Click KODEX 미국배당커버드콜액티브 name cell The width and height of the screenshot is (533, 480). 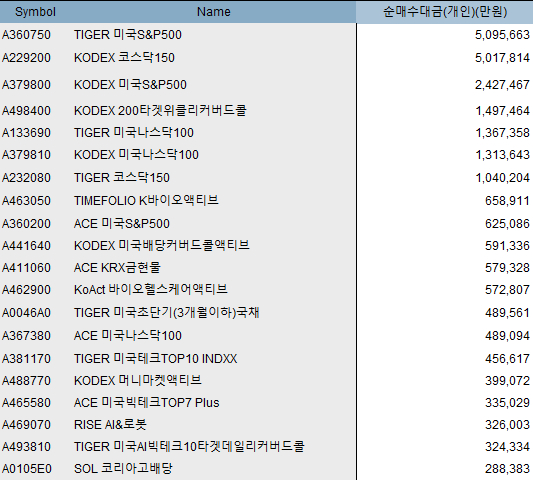coord(162,245)
